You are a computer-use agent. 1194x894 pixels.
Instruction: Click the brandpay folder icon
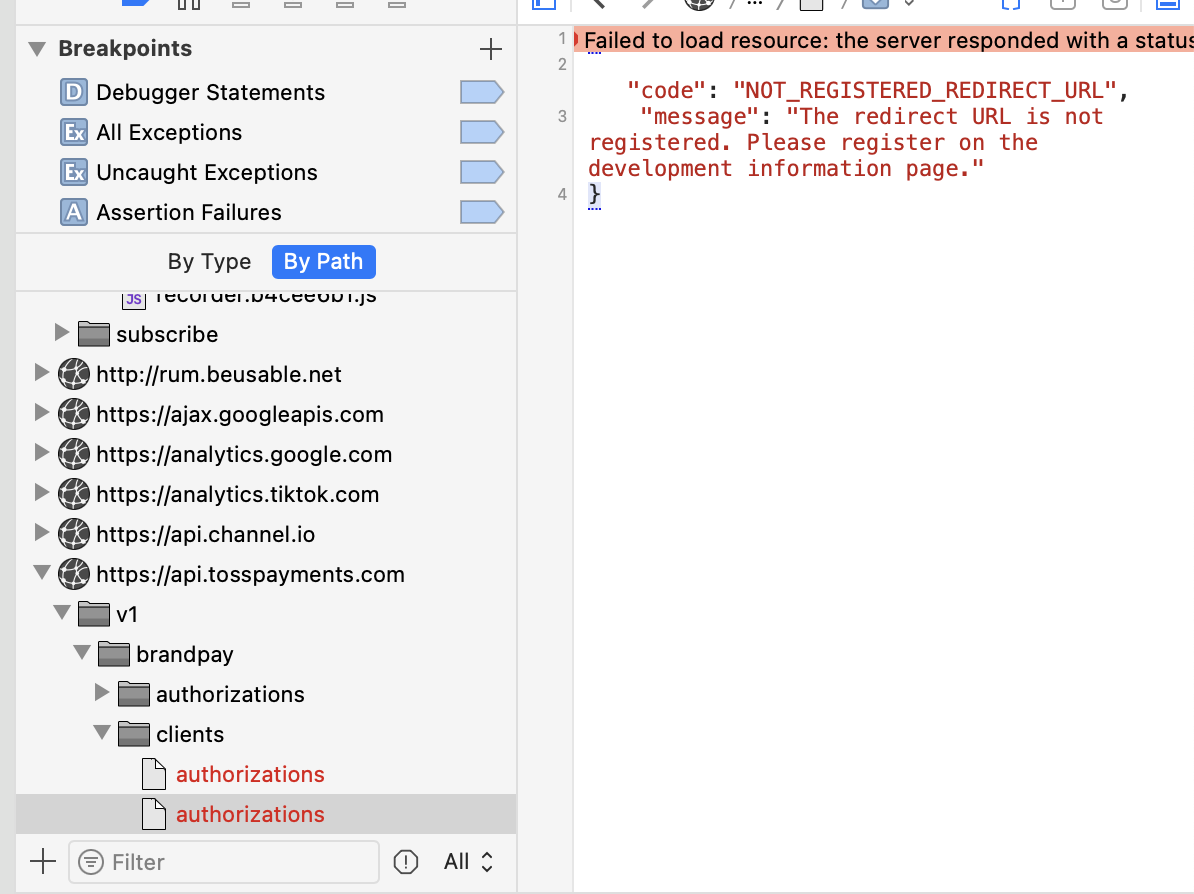click(113, 654)
